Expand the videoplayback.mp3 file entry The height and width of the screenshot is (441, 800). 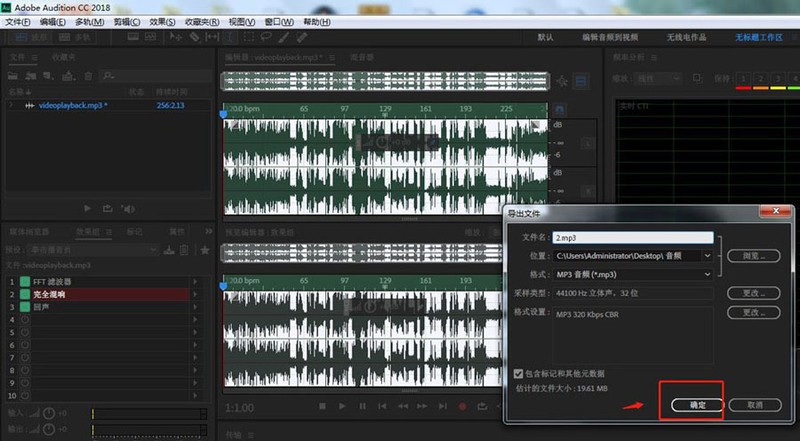(x=12, y=105)
